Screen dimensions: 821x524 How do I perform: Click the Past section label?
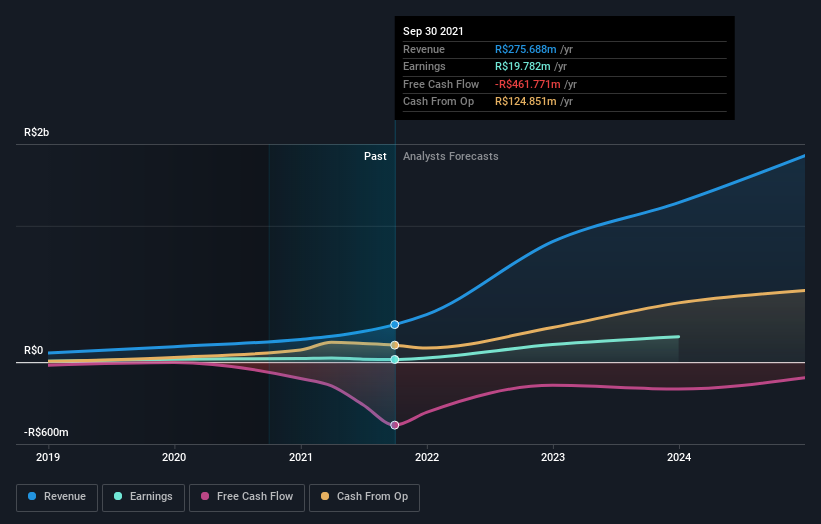375,156
